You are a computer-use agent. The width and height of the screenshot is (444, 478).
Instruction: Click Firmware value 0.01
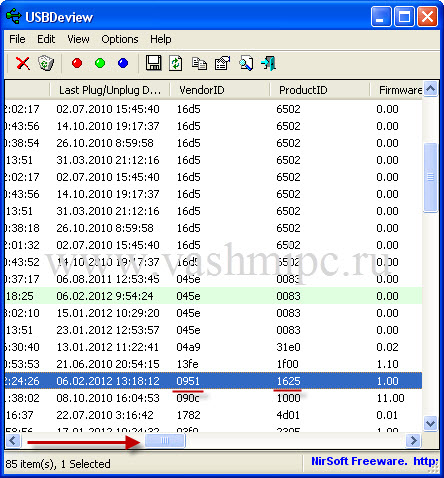coord(387,415)
